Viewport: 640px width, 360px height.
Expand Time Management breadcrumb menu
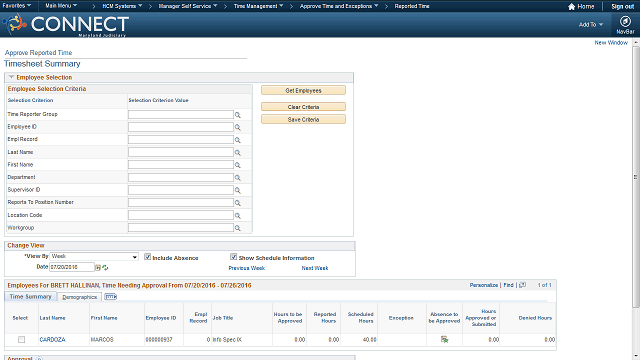point(258,6)
